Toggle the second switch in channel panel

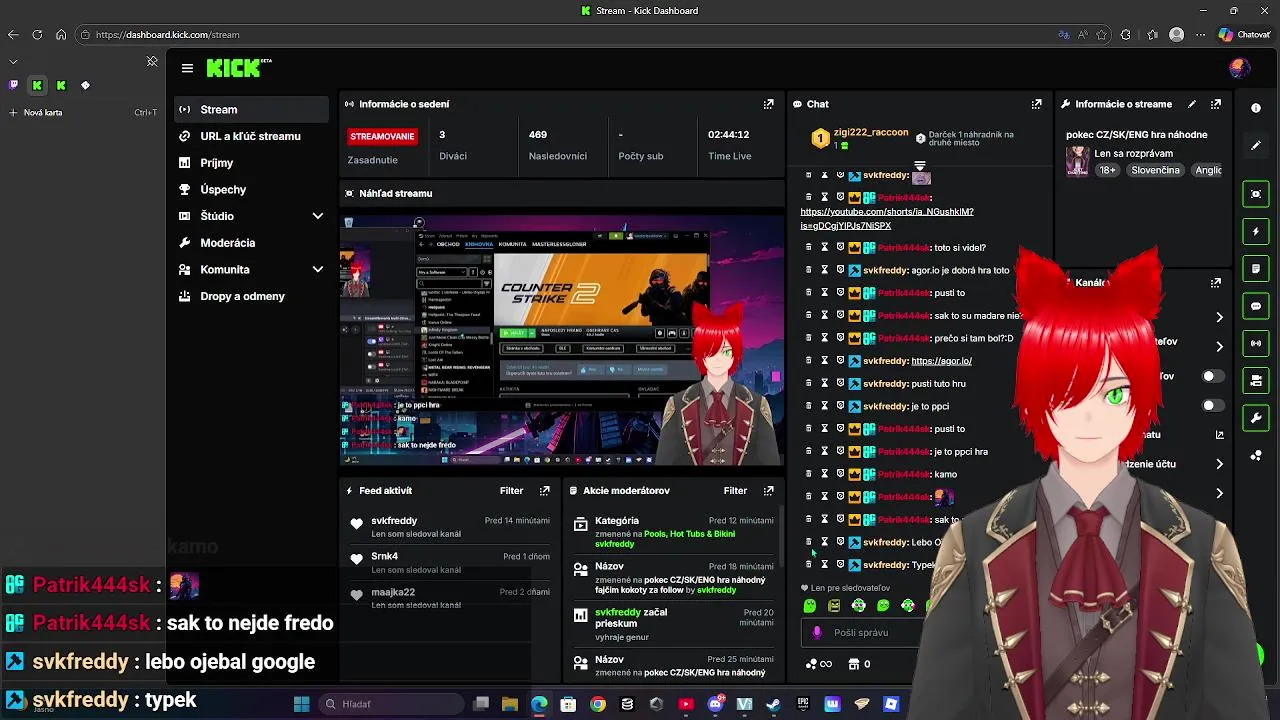(x=1213, y=406)
